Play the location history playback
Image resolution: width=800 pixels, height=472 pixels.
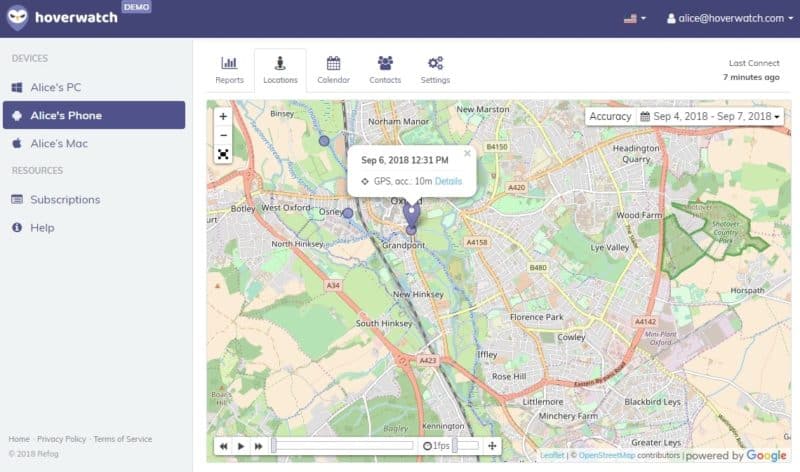click(x=241, y=446)
